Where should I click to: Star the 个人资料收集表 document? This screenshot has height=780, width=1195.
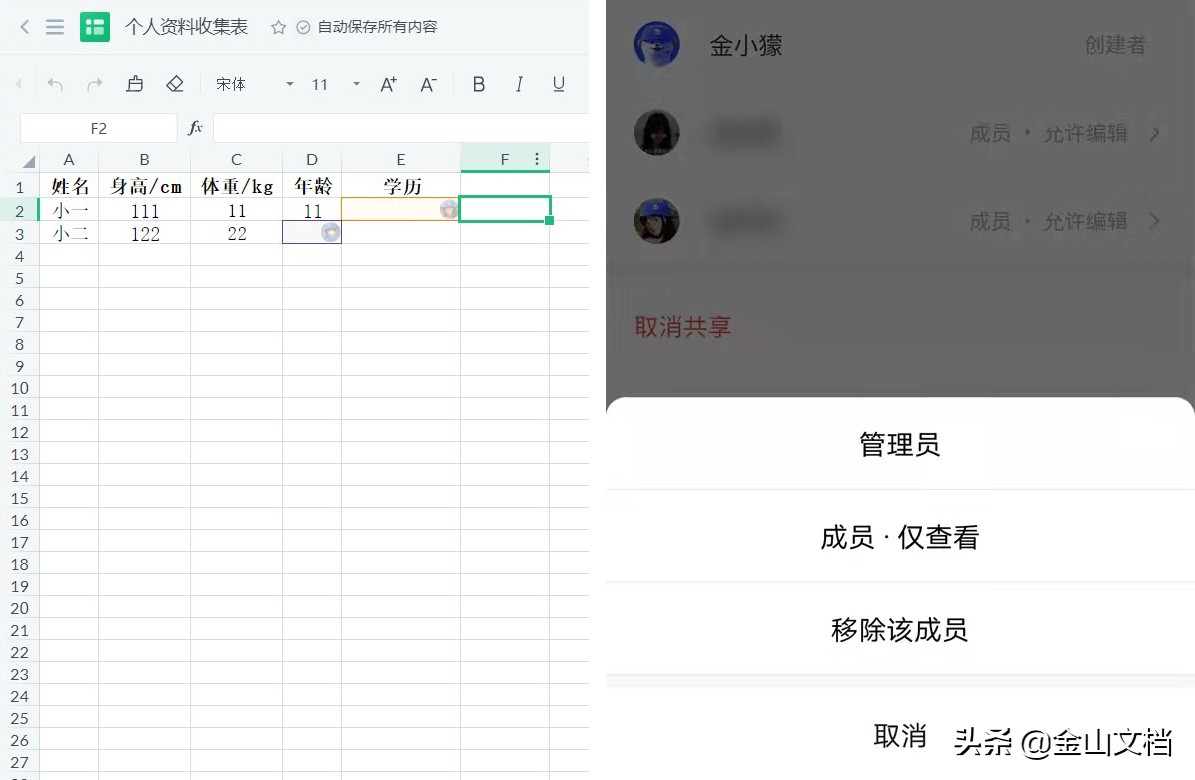[x=277, y=27]
